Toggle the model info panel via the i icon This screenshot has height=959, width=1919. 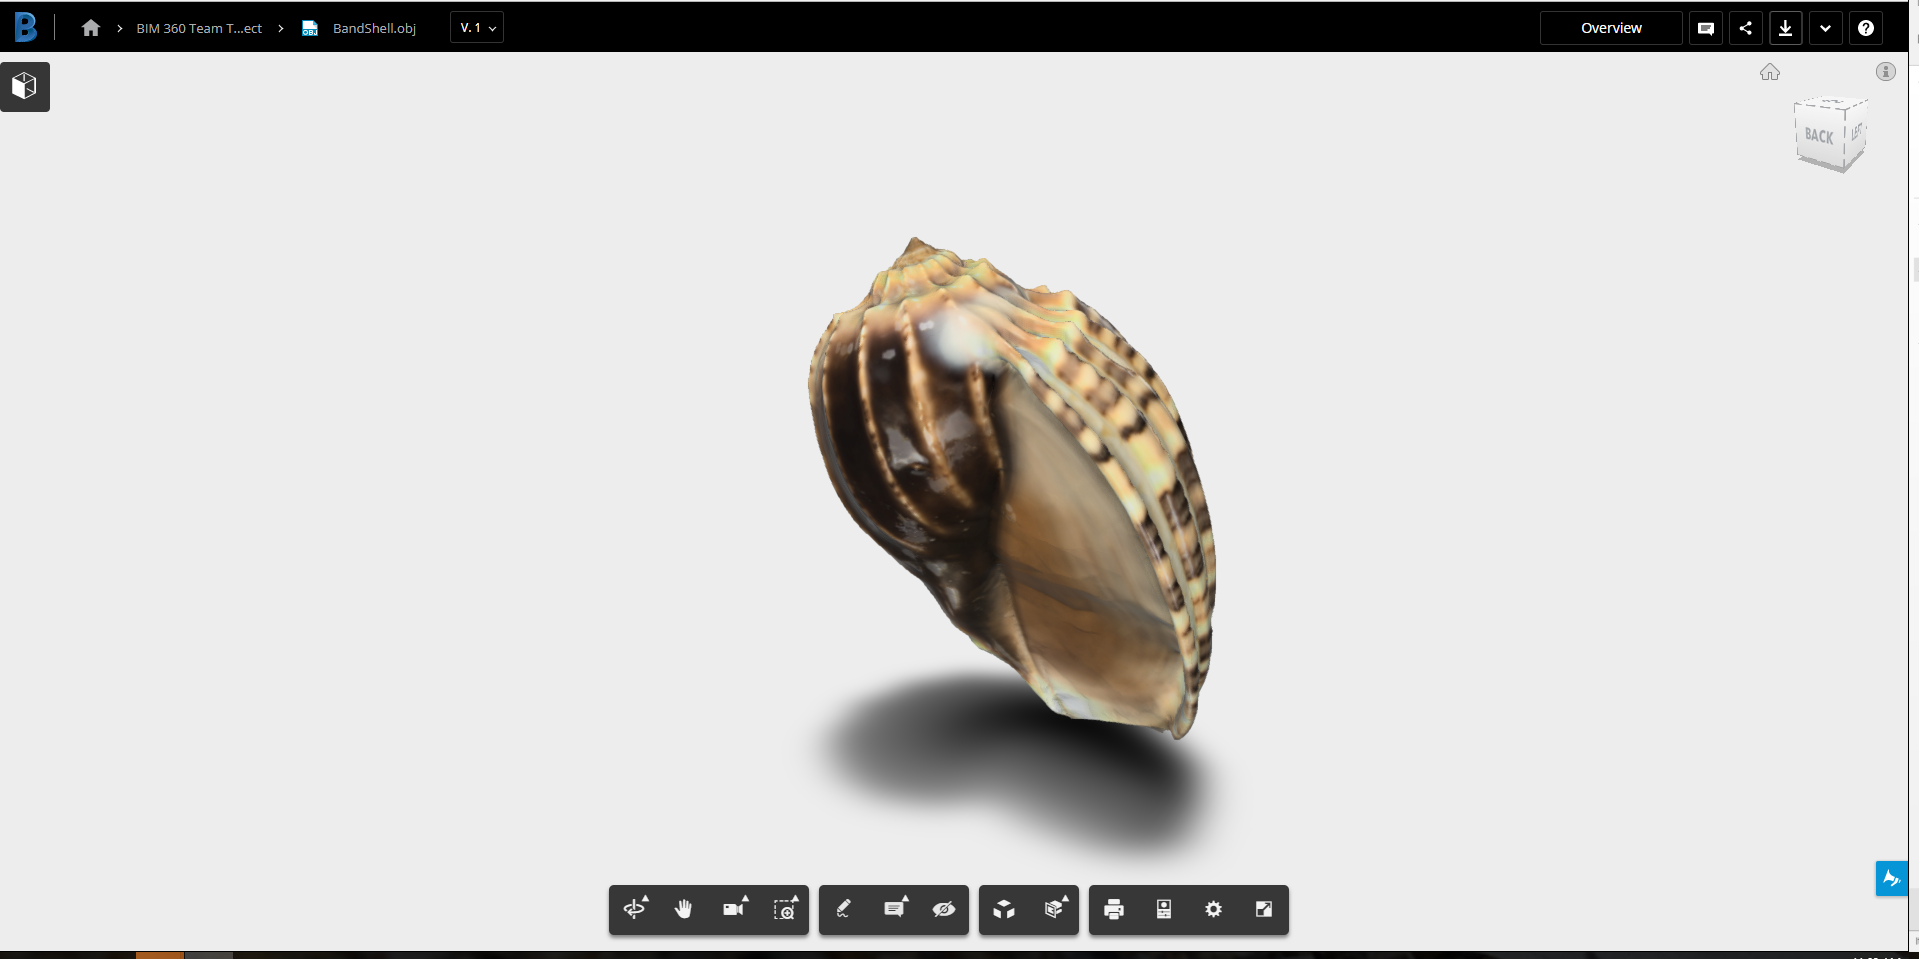(1886, 71)
